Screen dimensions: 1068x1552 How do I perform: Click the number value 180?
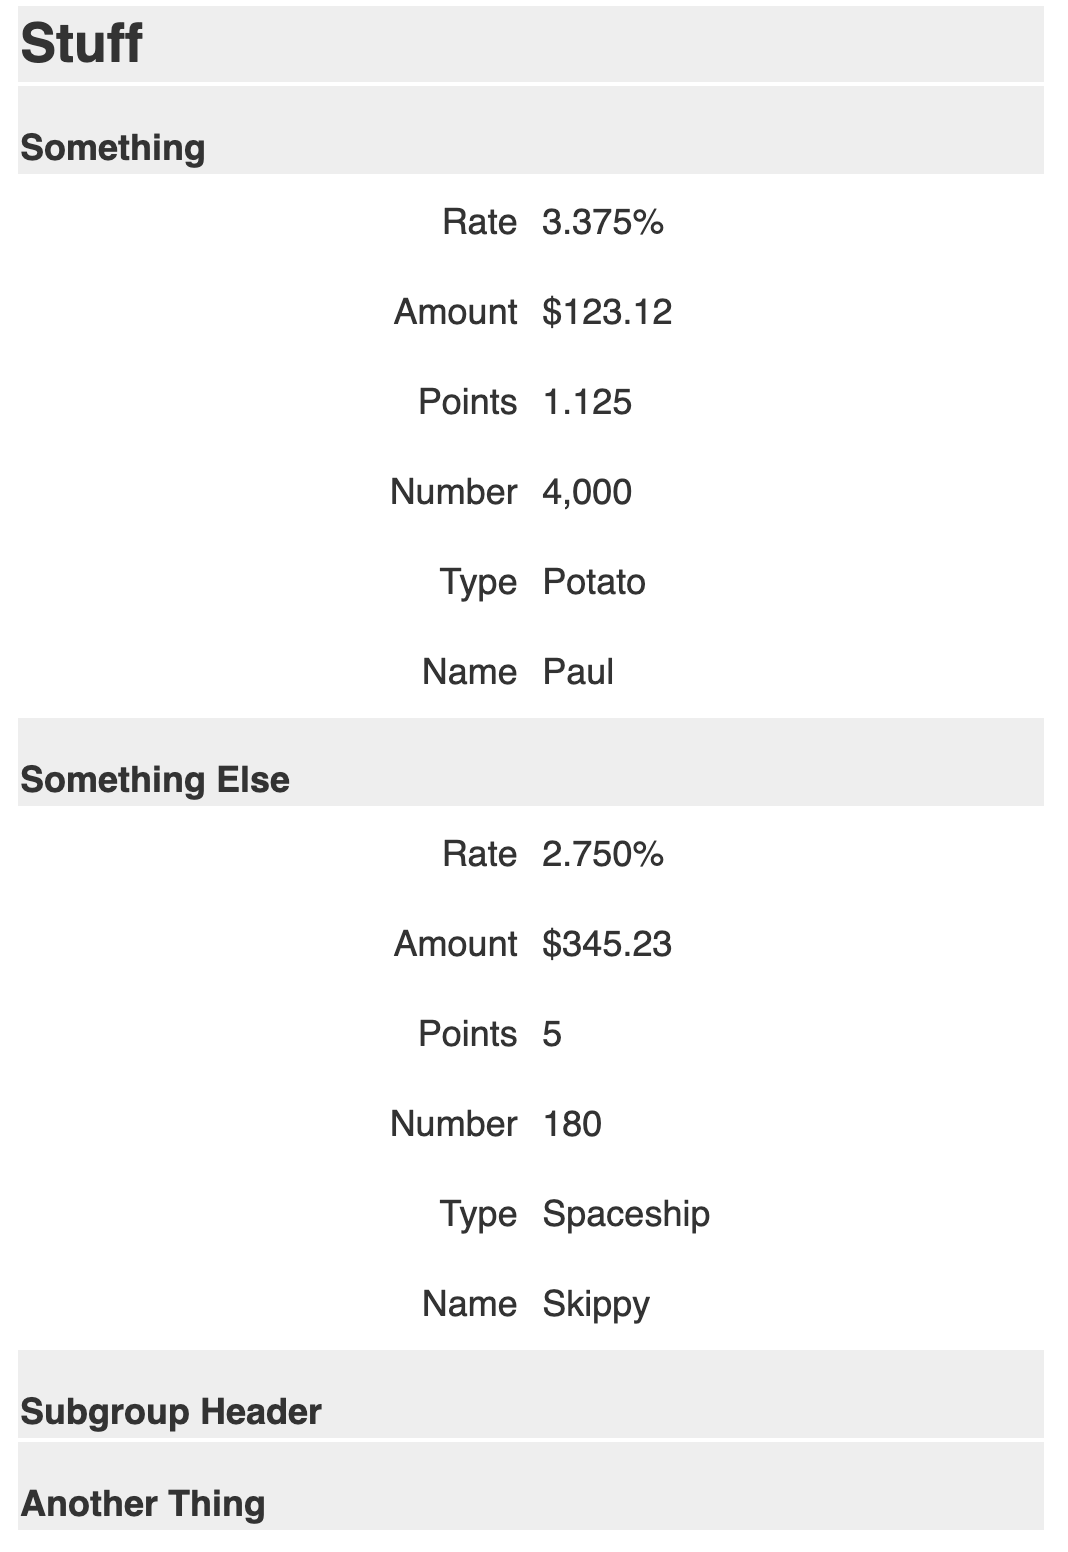click(572, 1124)
